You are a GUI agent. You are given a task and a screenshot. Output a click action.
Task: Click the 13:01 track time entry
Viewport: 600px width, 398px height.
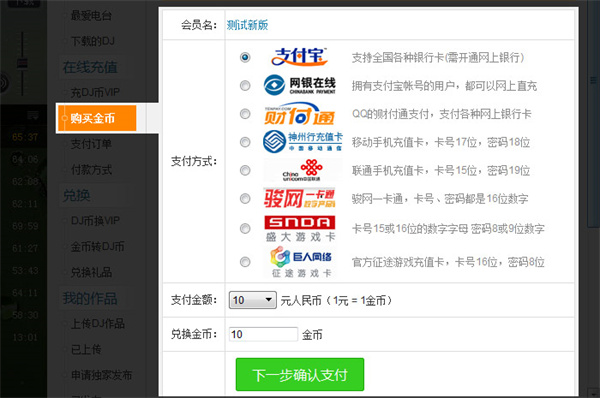(25, 338)
